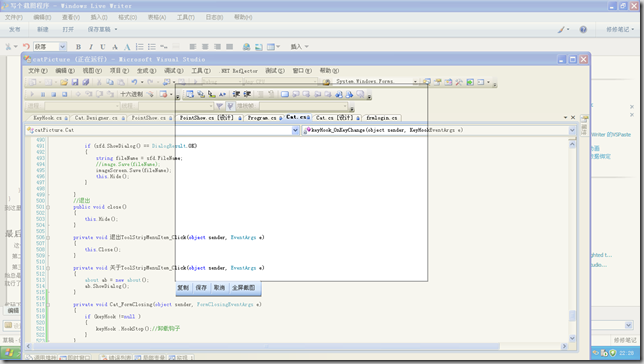Click the code editor vertical scrollbar down arrow

(x=572, y=338)
